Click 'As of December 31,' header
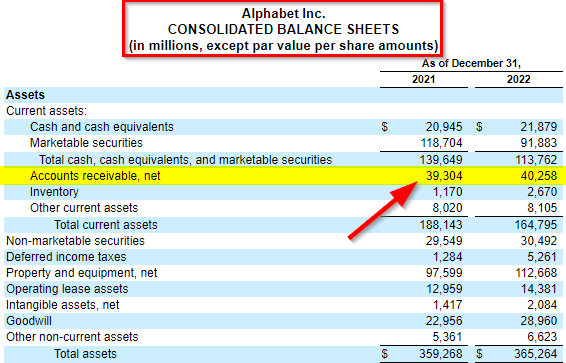 (471, 64)
